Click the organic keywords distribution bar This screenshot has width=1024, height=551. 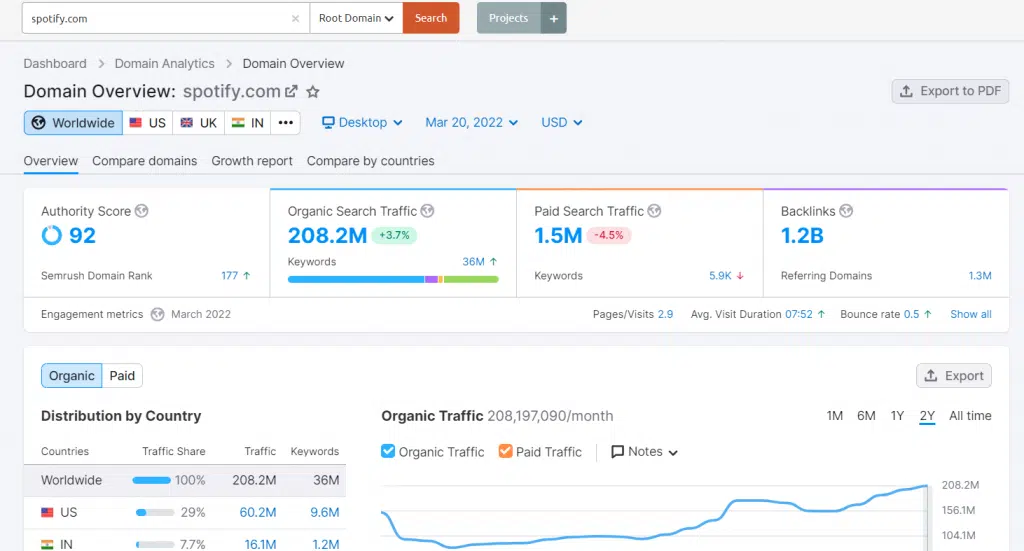pos(393,279)
